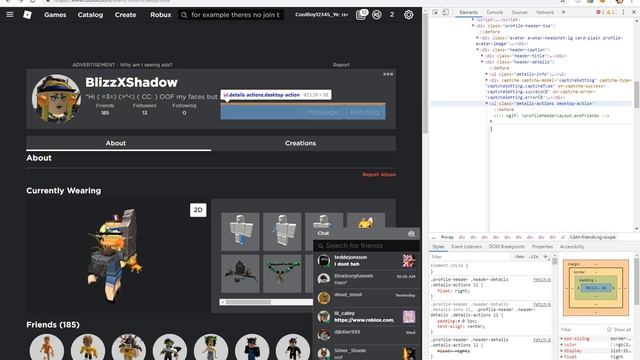Click BlizzXShadow's profile avatar headshot
This screenshot has height=360, width=640.
click(56, 98)
